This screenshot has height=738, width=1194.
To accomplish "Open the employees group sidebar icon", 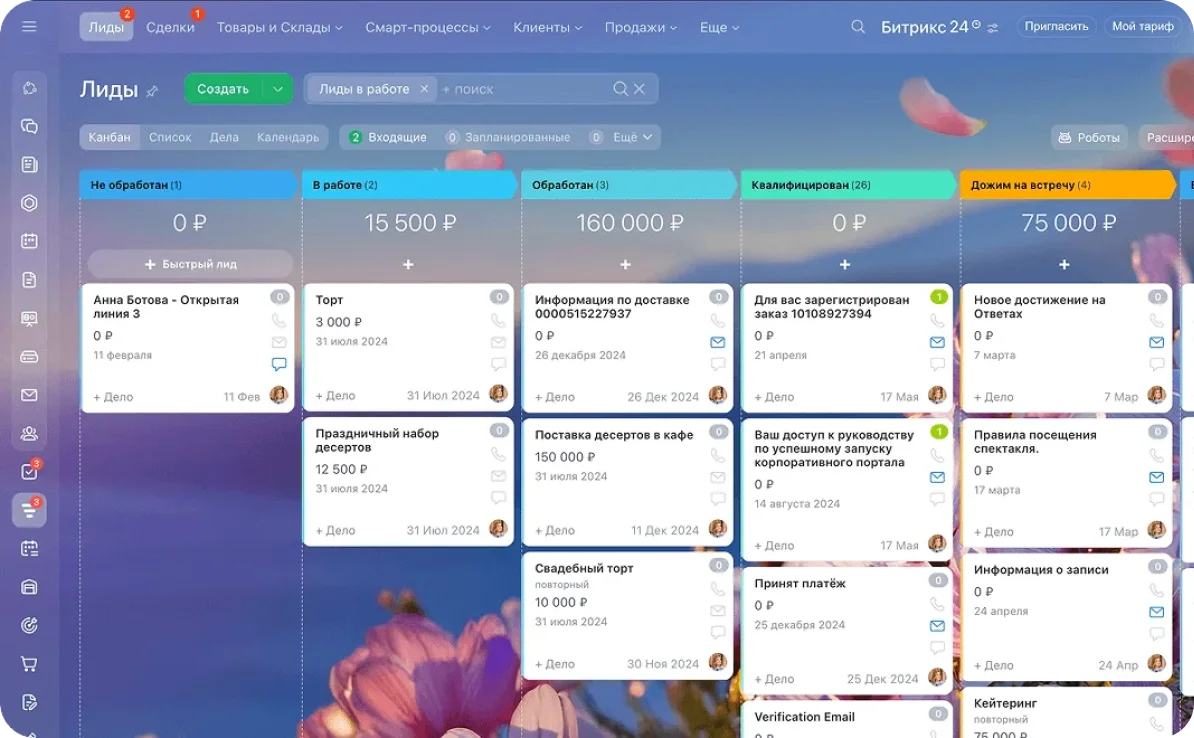I will (29, 433).
